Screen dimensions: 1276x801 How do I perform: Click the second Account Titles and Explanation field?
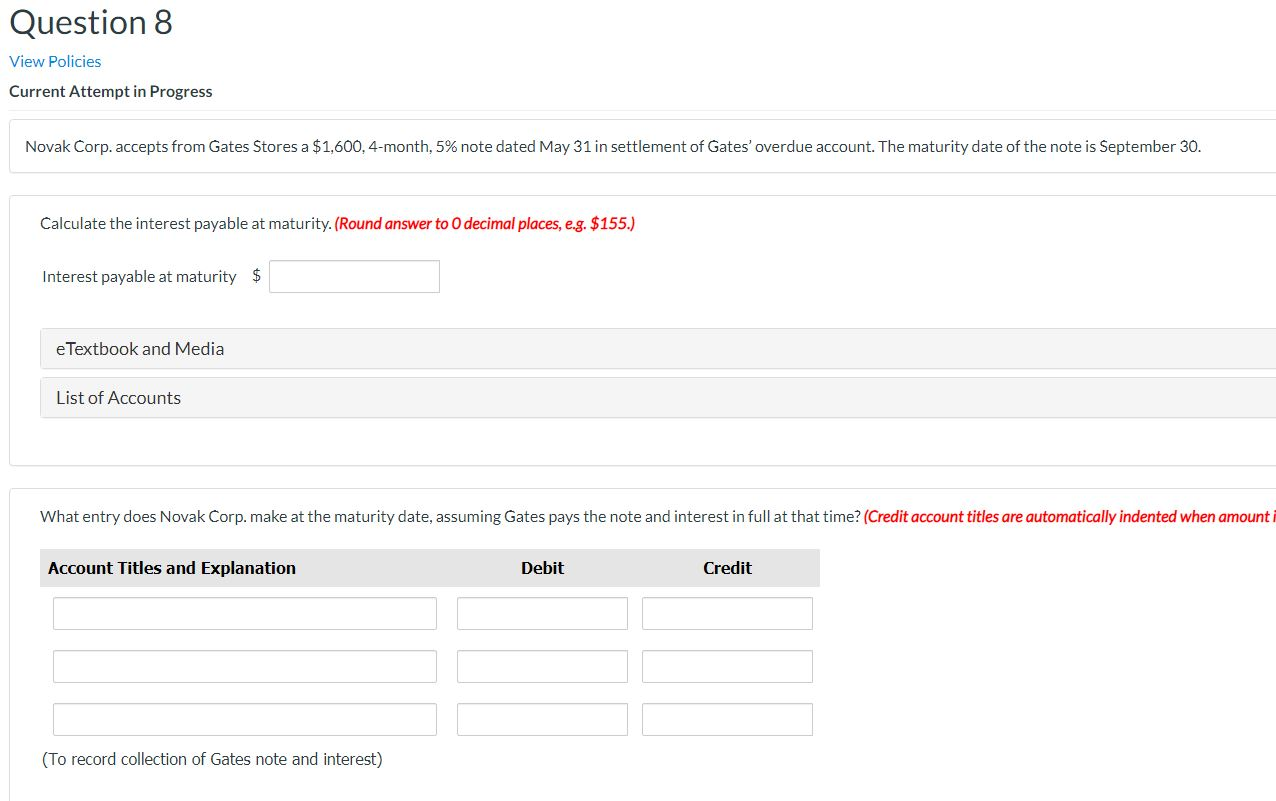[x=244, y=666]
